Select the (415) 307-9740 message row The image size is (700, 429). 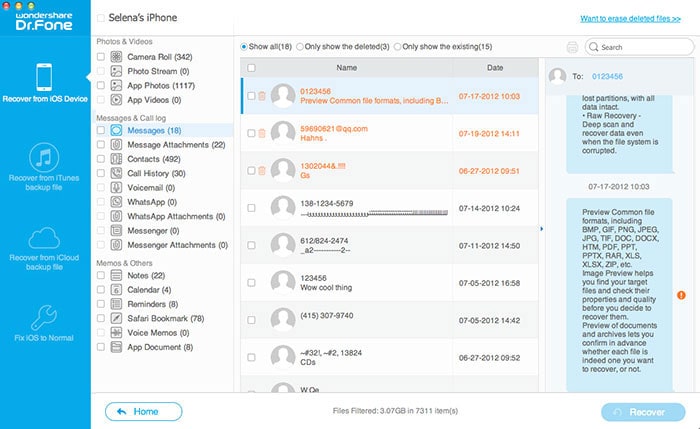pyautogui.click(x=389, y=320)
